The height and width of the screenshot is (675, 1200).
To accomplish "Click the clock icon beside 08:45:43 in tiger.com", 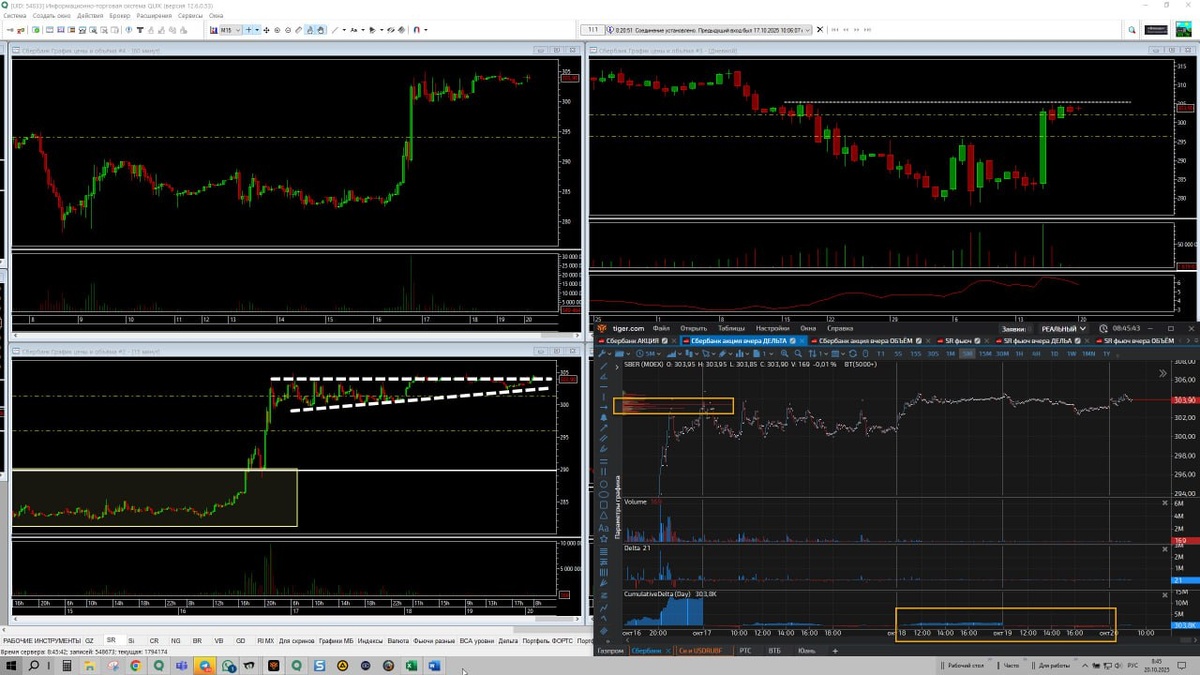I will pos(1103,328).
